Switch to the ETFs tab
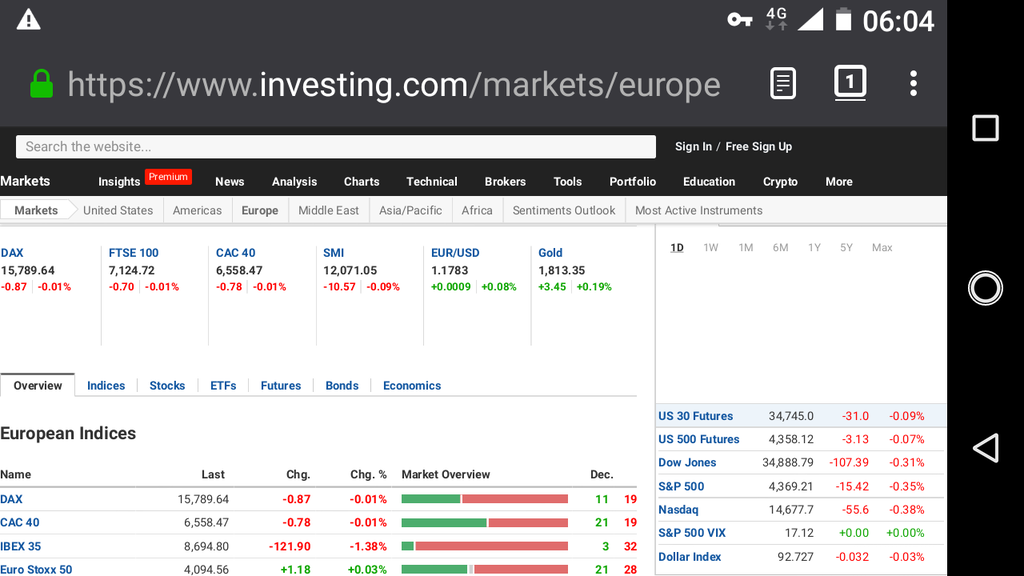This screenshot has width=1024, height=576. click(x=223, y=385)
